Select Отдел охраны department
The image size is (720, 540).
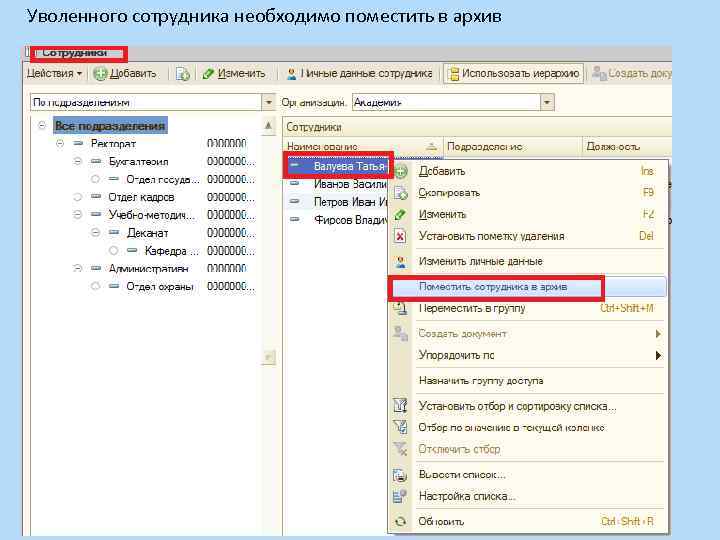click(160, 287)
